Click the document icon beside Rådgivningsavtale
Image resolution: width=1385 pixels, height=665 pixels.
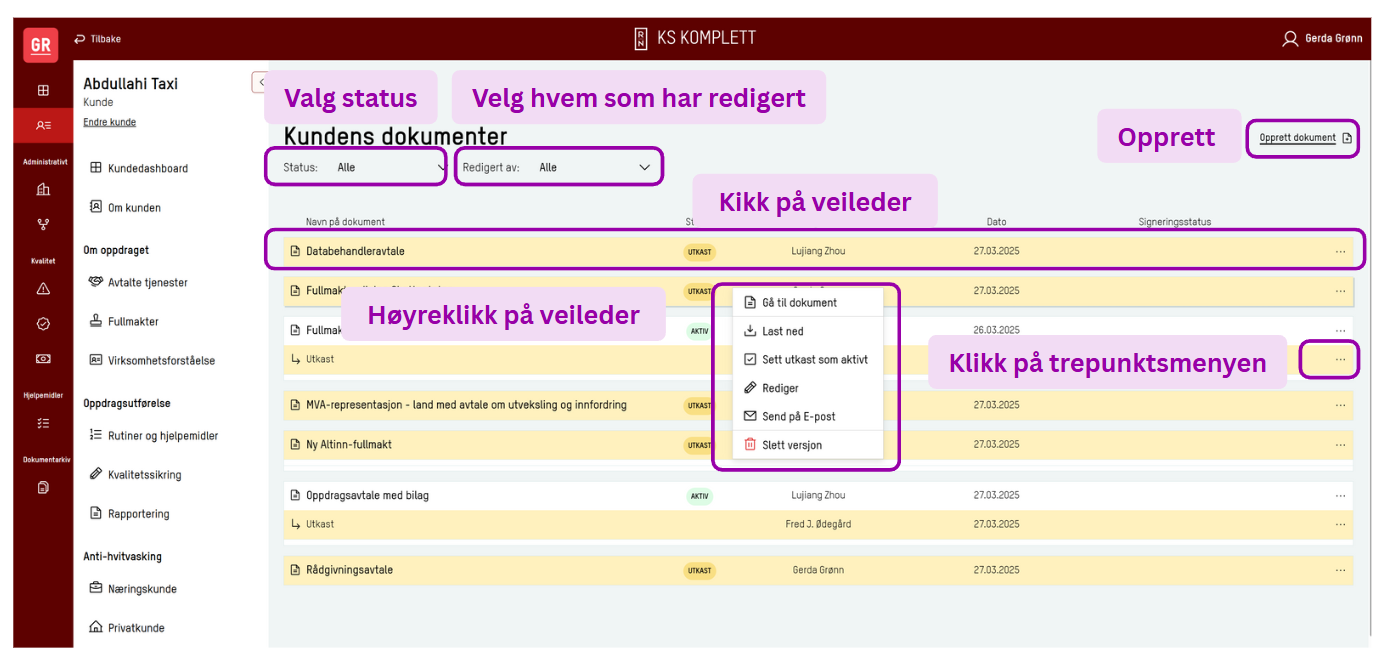click(295, 570)
